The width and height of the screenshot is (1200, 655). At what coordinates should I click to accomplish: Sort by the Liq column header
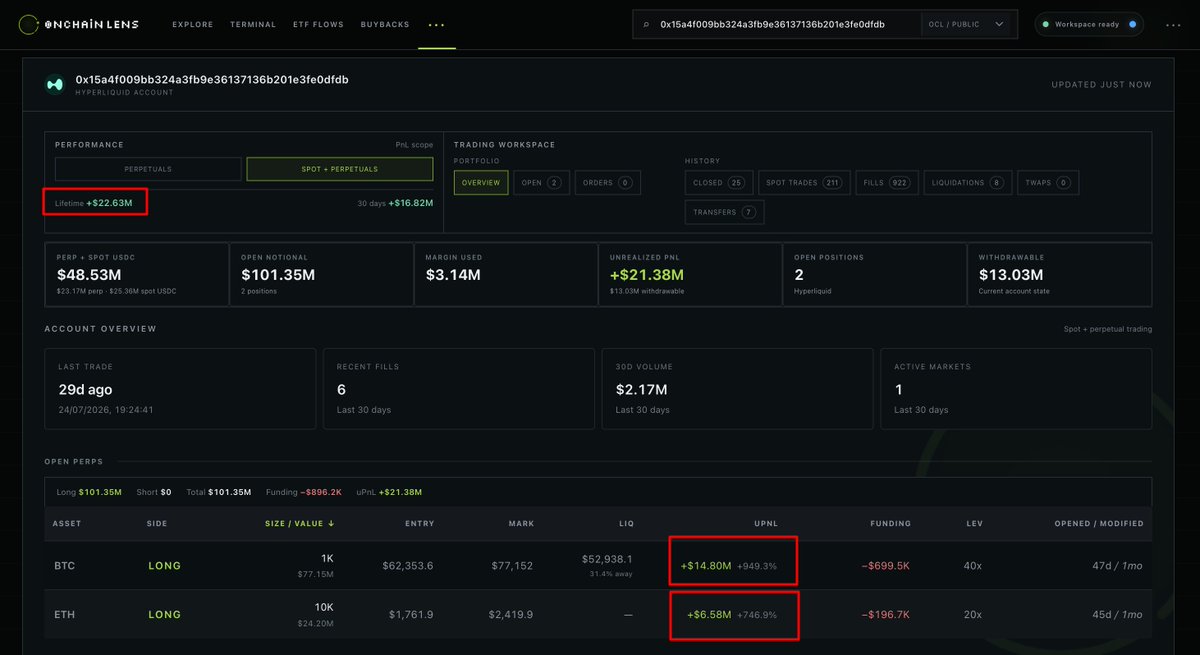tap(627, 523)
